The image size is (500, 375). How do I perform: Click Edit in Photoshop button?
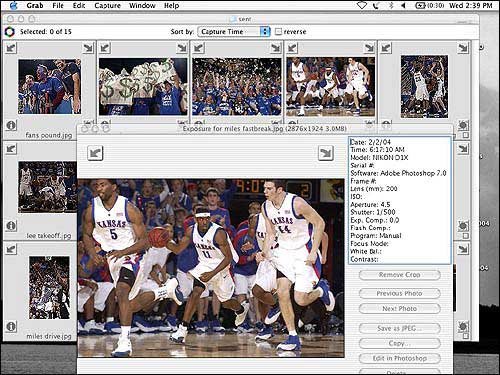coord(399,358)
